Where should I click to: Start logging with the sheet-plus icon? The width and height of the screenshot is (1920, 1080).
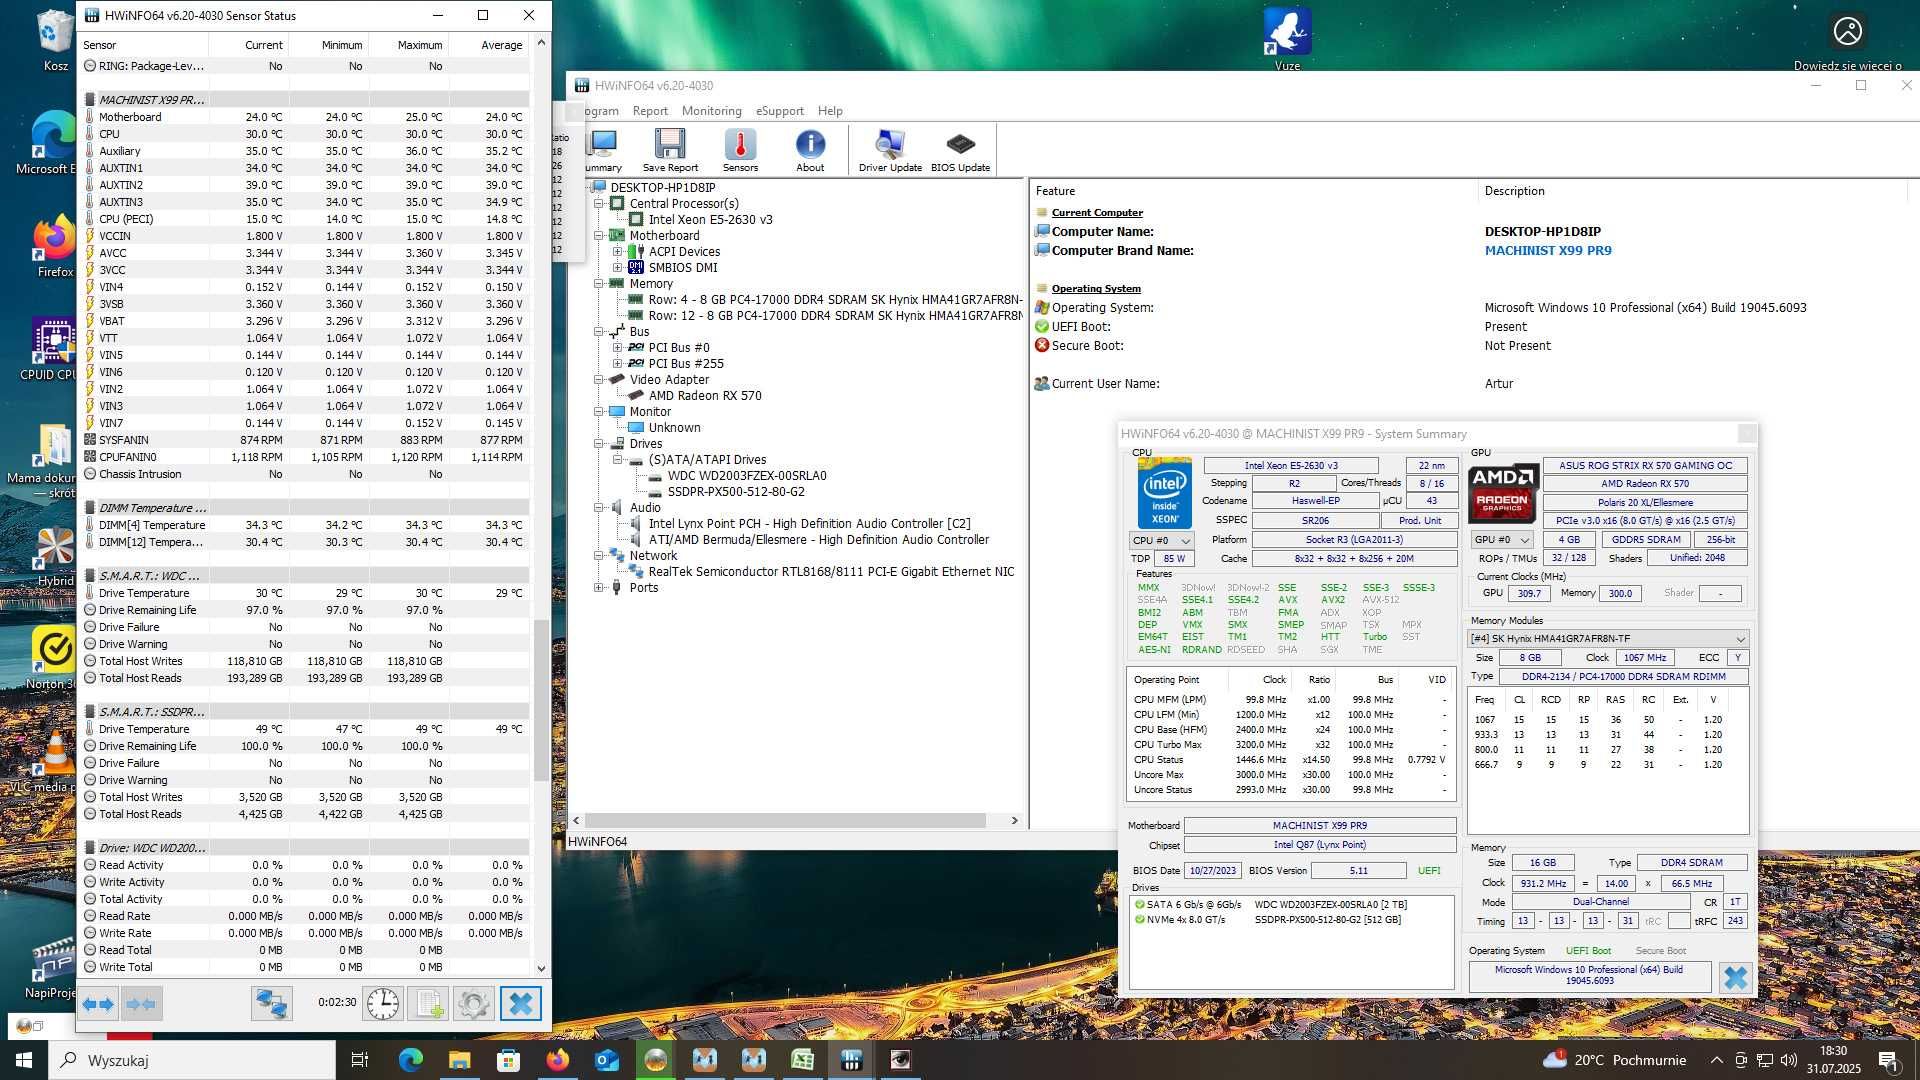point(429,1003)
